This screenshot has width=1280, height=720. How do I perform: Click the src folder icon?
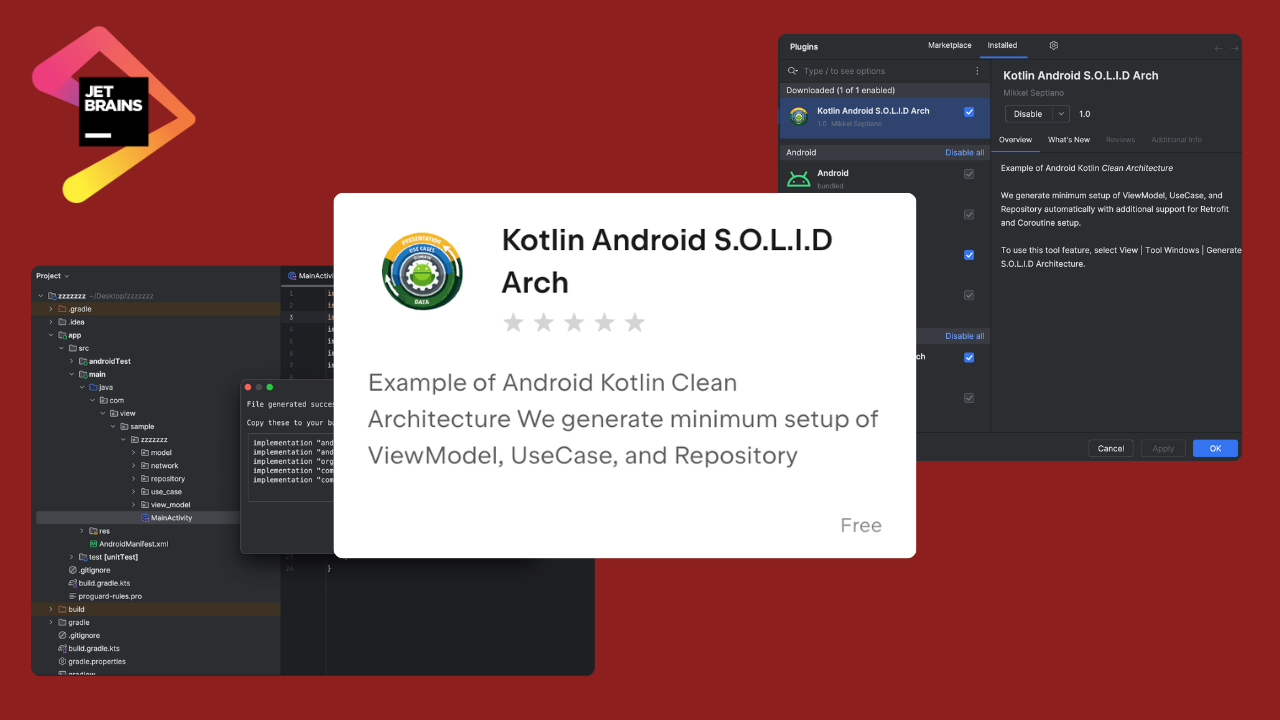click(72, 348)
